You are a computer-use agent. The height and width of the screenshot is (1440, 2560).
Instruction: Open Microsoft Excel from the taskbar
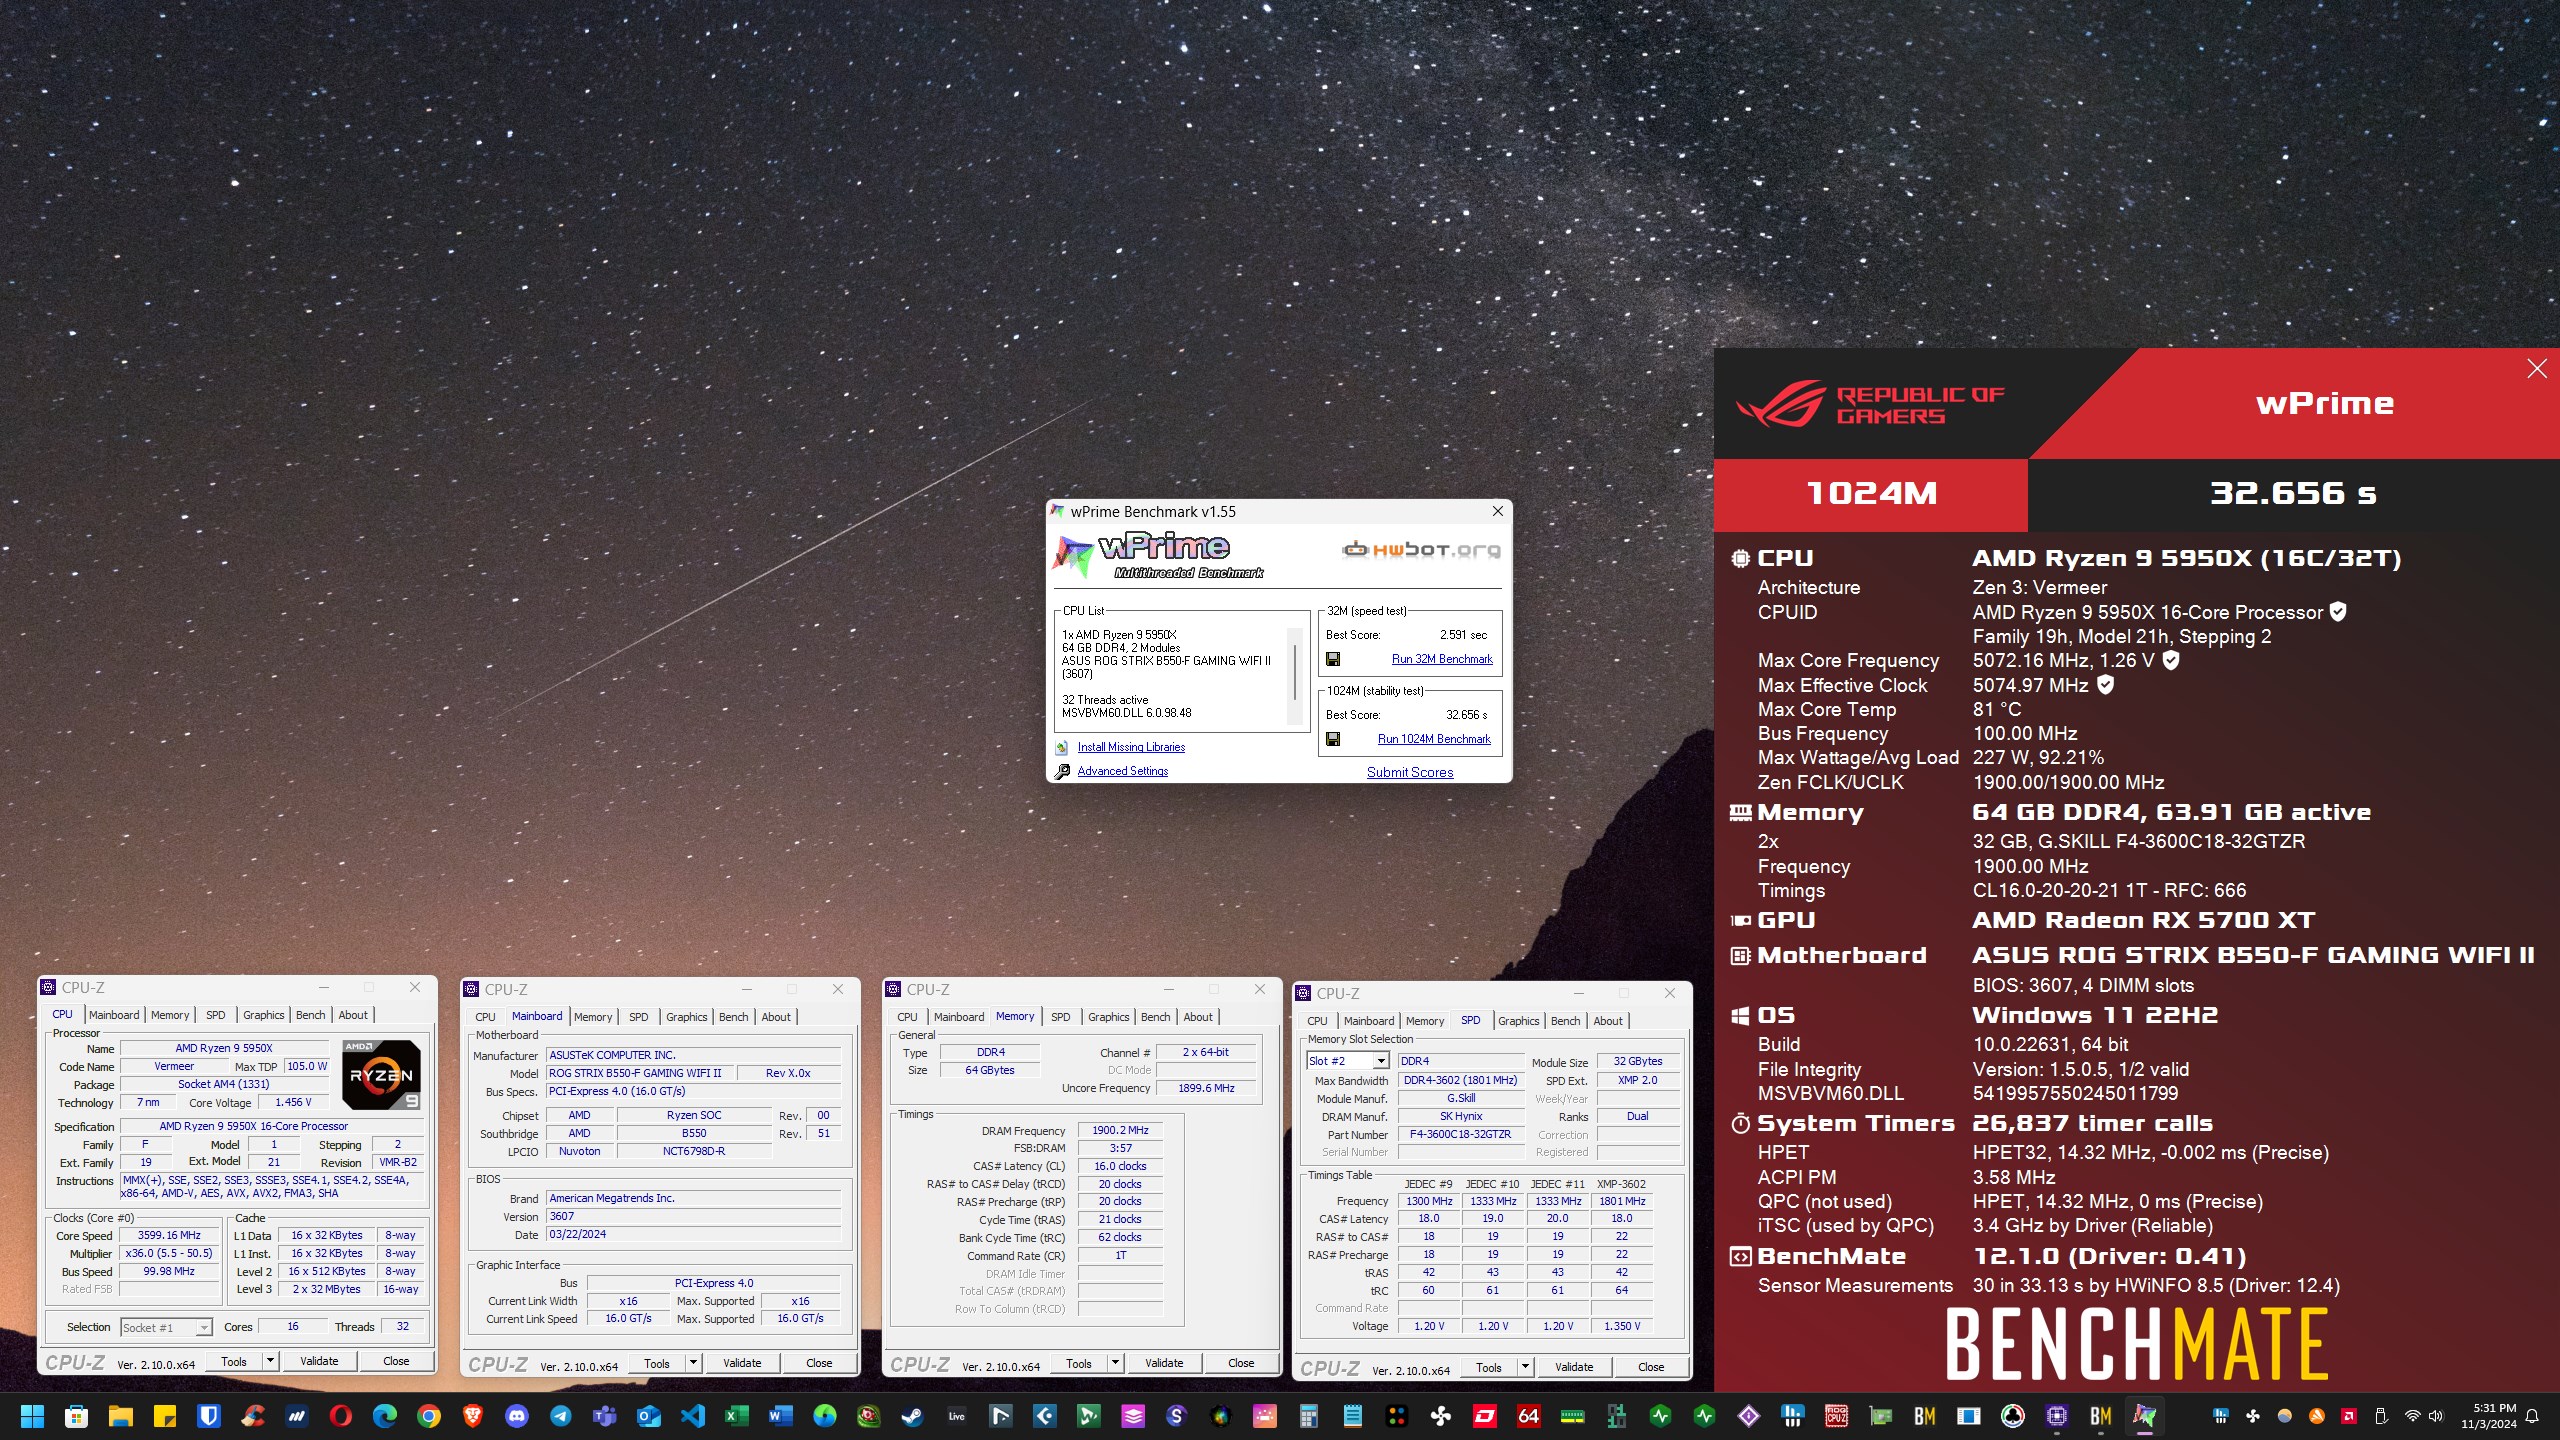(x=736, y=1416)
